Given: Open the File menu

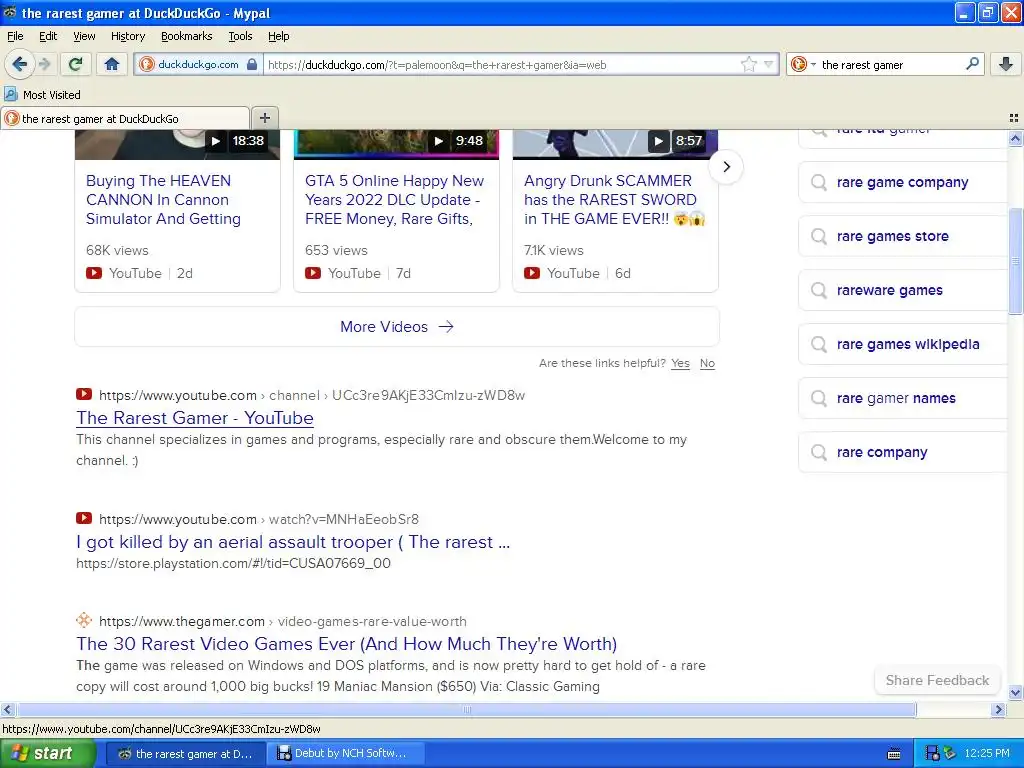Looking at the screenshot, I should pyautogui.click(x=15, y=36).
